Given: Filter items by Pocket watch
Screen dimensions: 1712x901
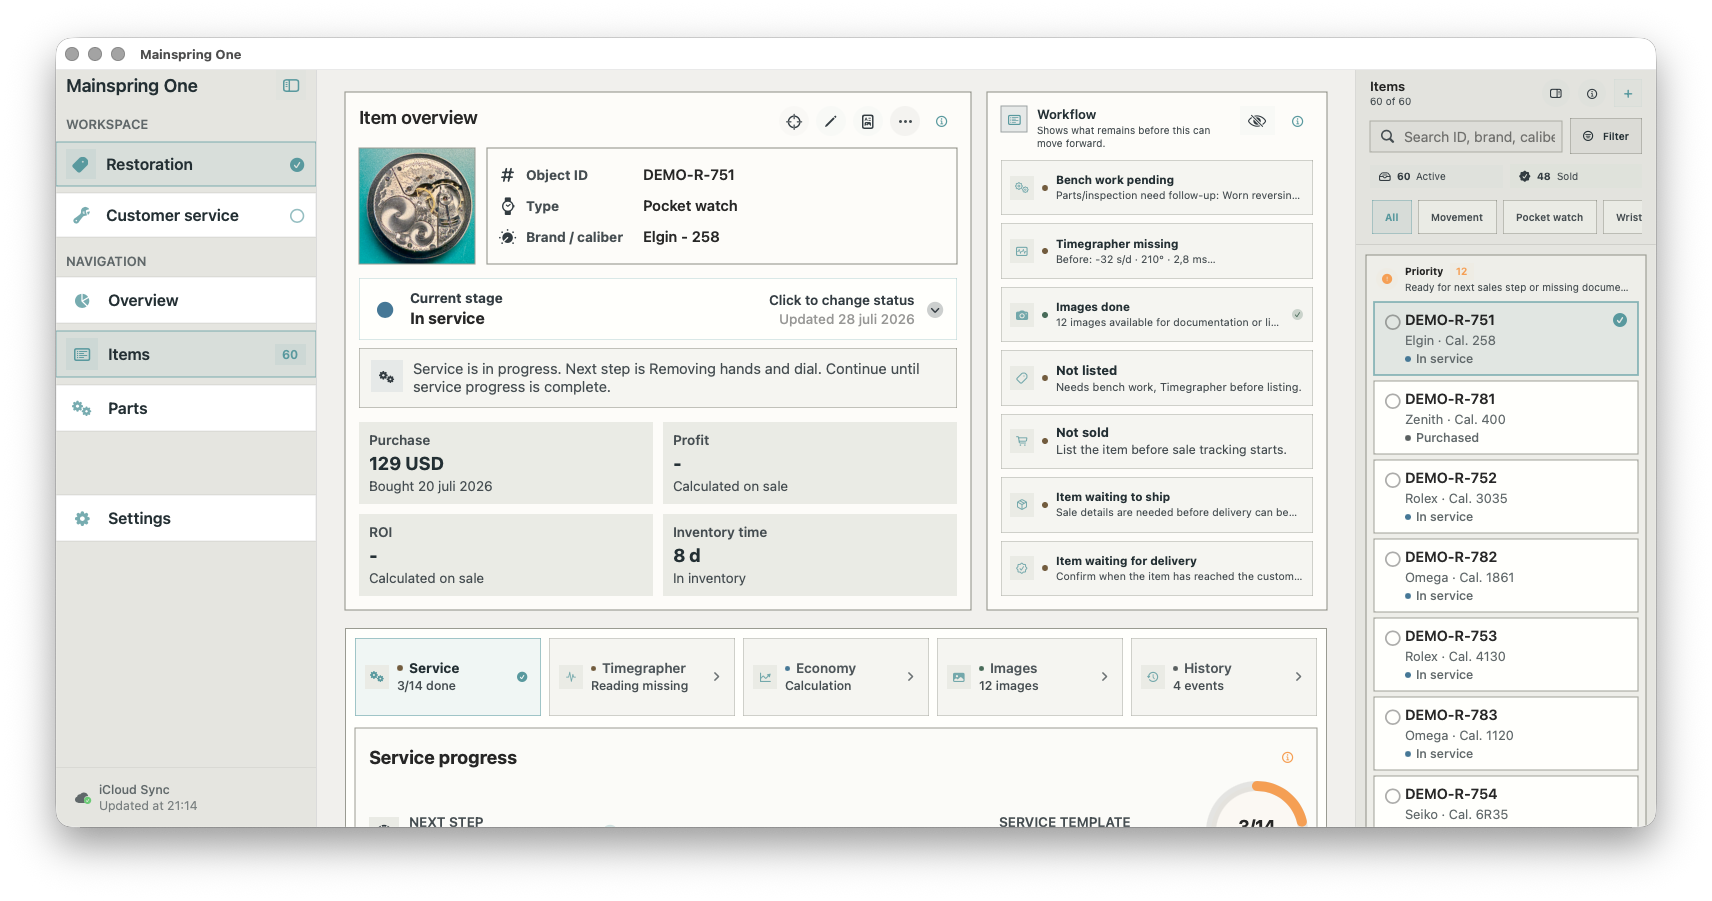Looking at the screenshot, I should [1549, 218].
